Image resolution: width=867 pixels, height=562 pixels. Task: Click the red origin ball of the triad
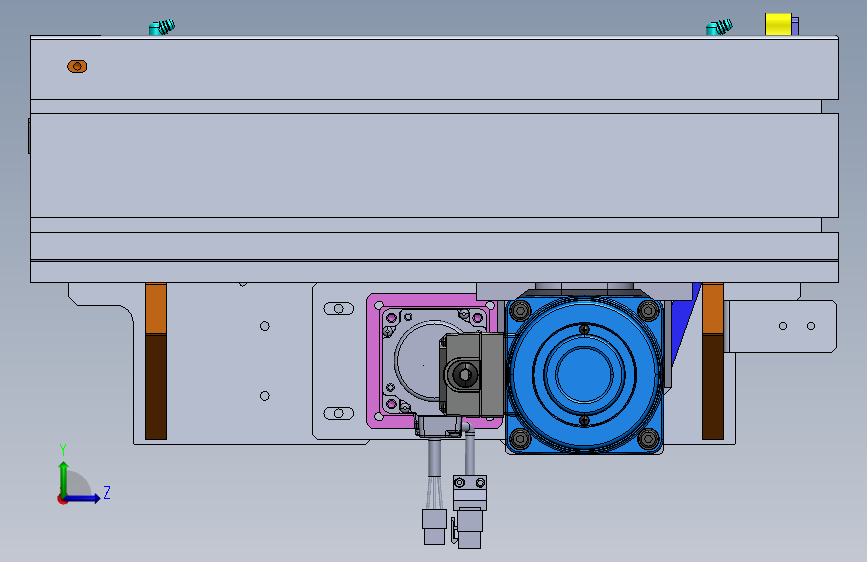point(61,499)
